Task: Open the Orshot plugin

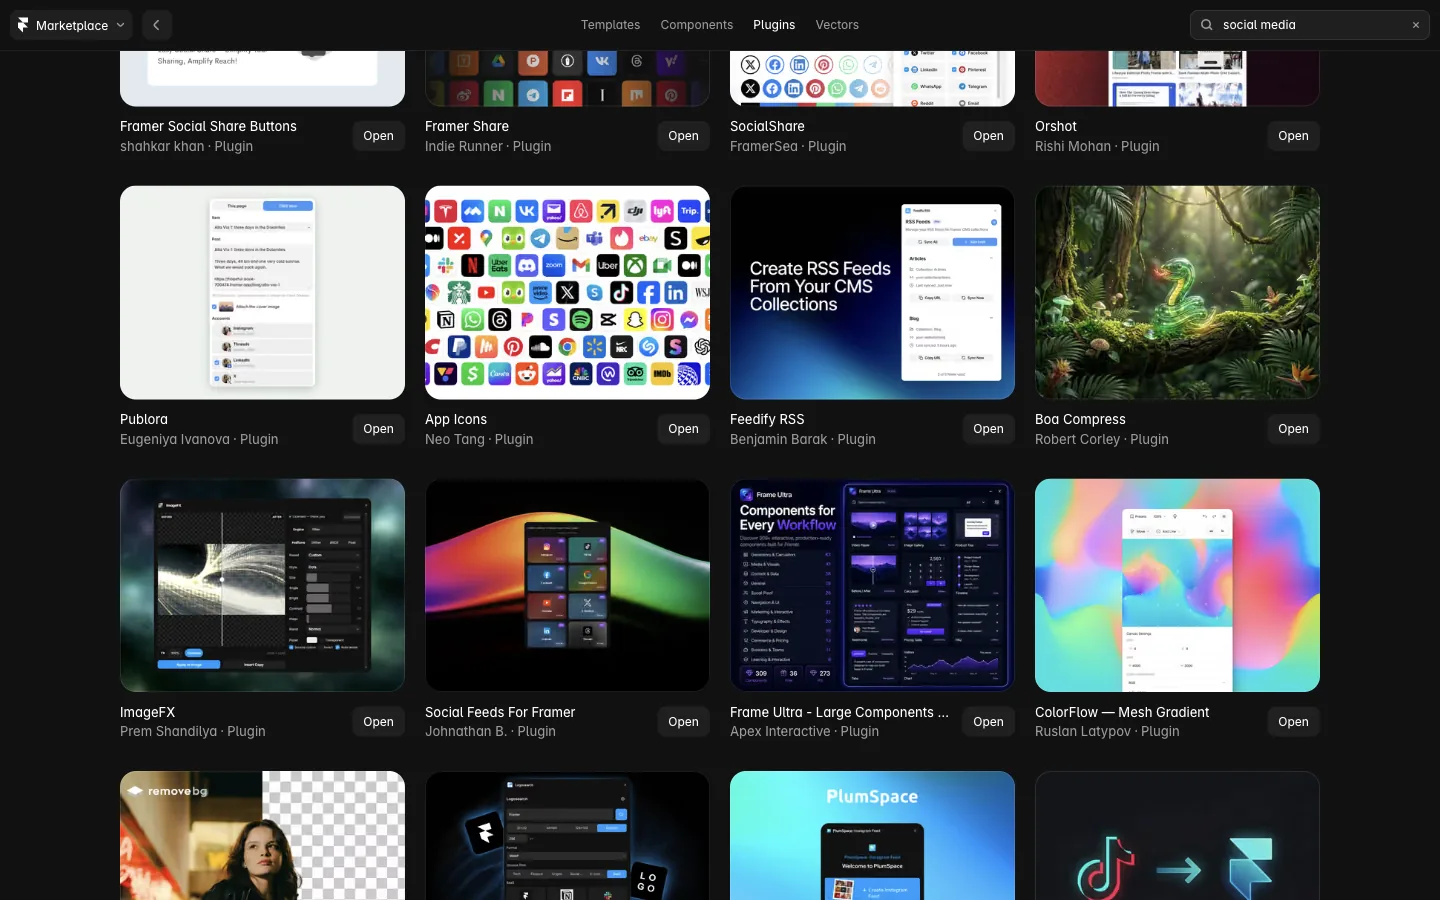Action: (1293, 136)
